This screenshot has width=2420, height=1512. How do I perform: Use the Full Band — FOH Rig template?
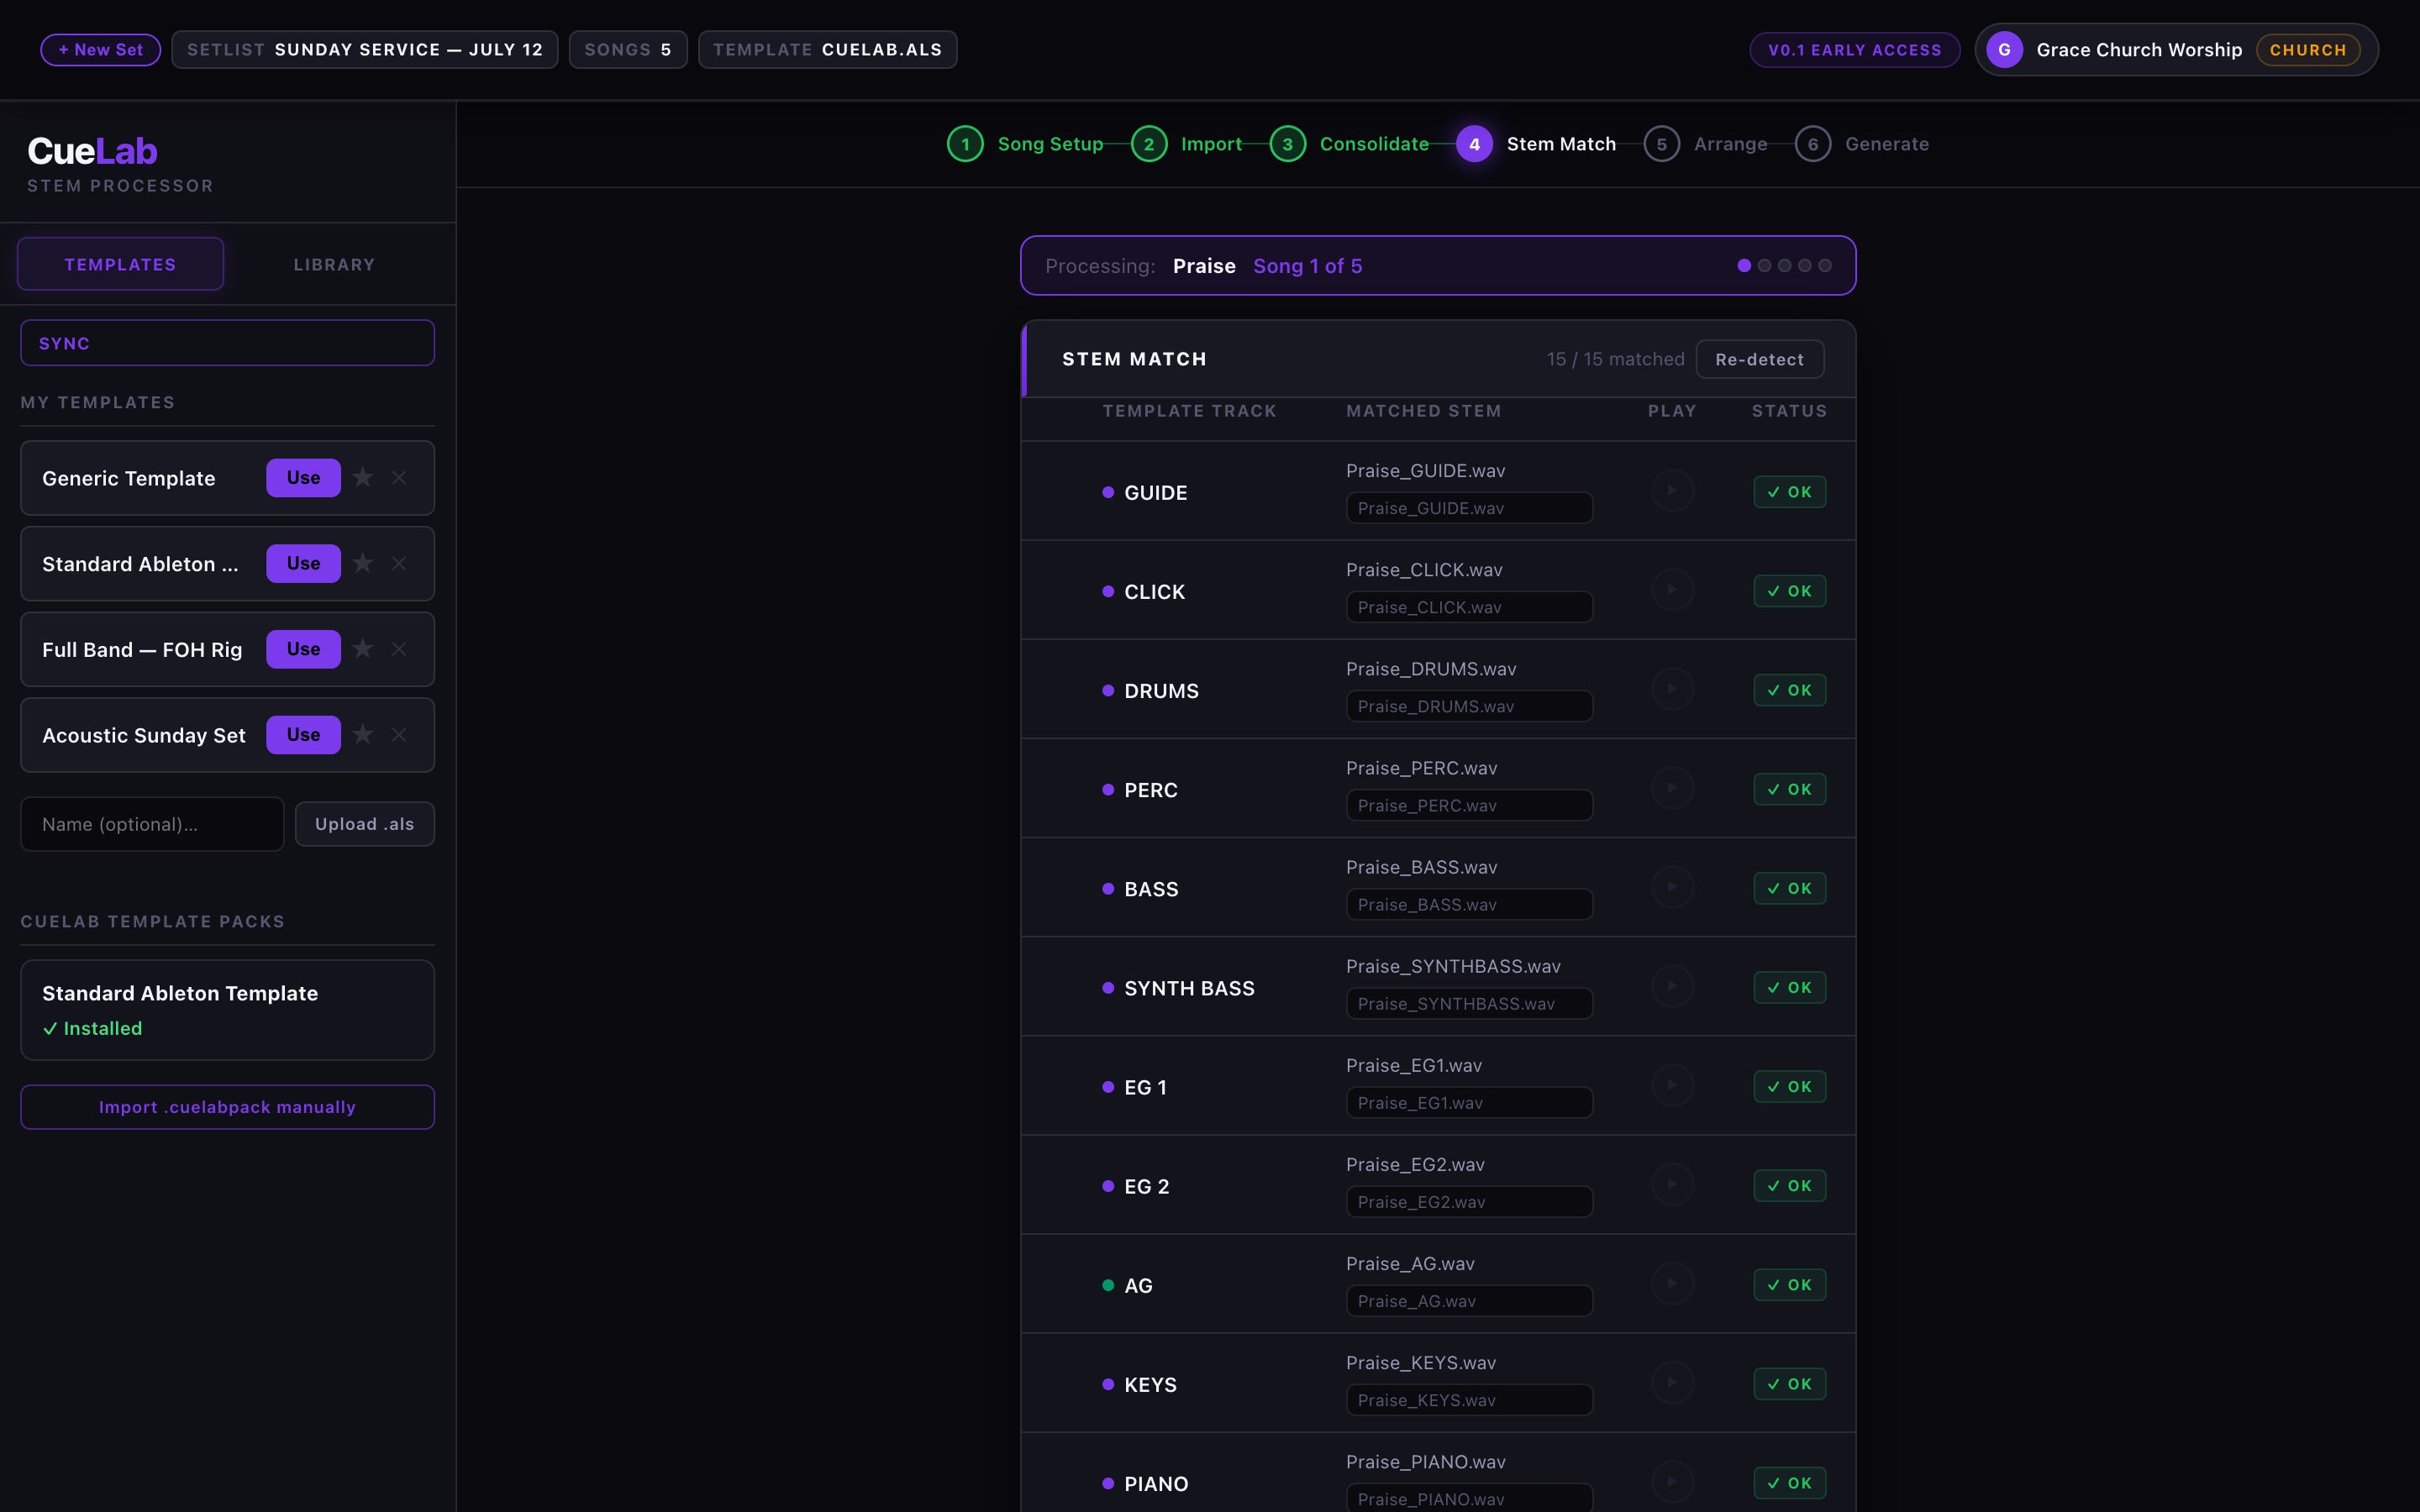tap(303, 649)
